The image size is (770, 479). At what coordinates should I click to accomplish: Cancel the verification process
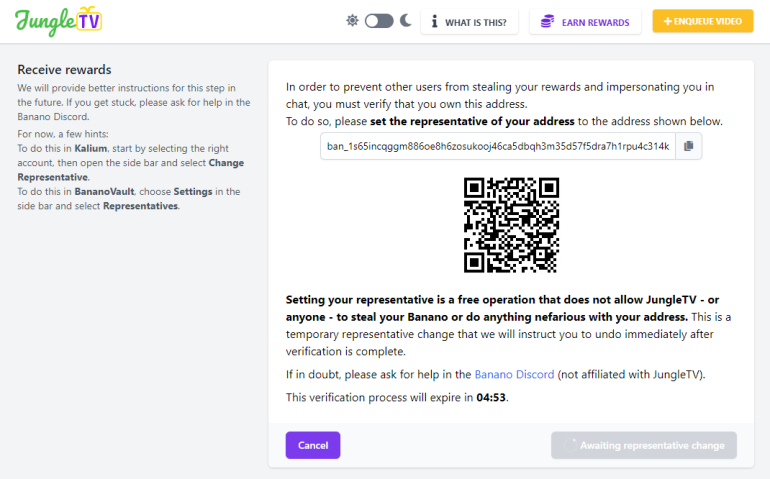point(313,445)
